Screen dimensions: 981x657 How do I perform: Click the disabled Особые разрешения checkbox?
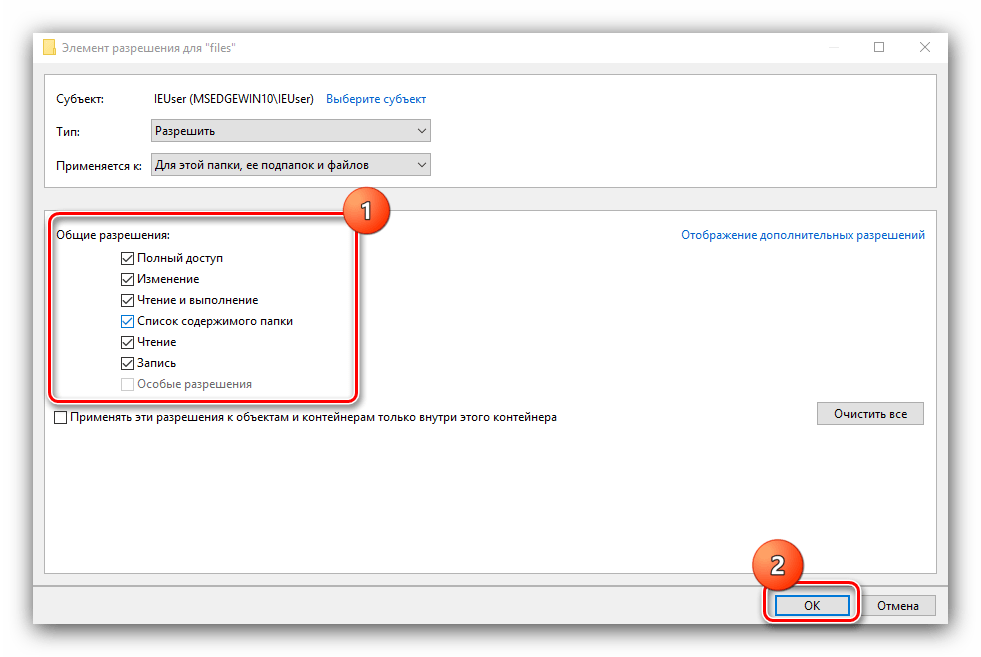(x=127, y=384)
